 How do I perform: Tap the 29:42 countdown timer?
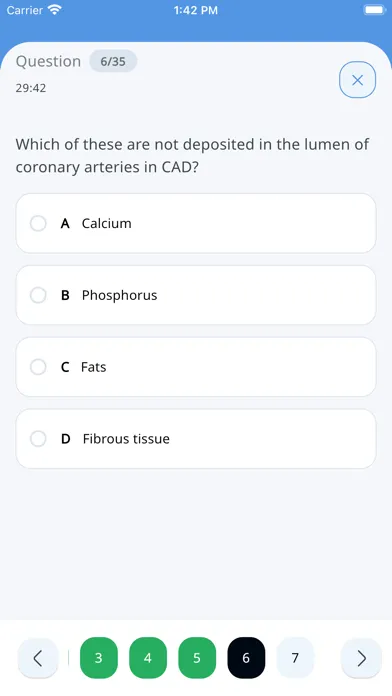[31, 88]
